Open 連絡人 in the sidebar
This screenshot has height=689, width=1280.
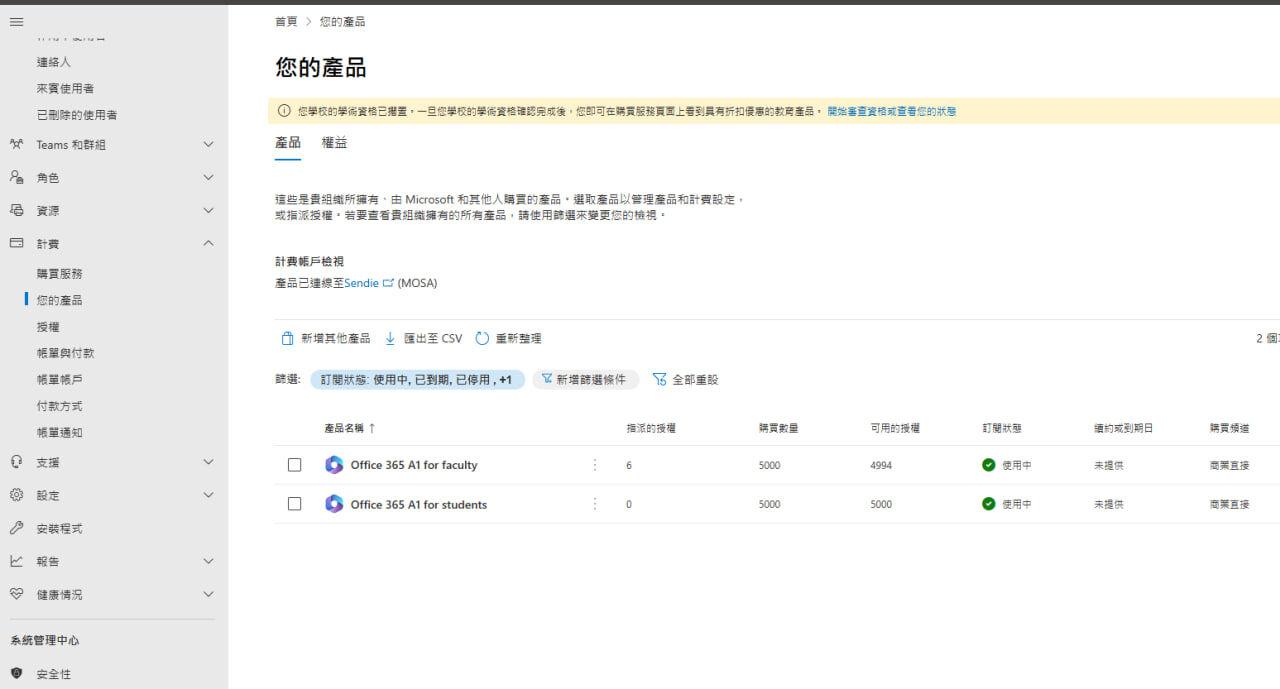pos(54,62)
